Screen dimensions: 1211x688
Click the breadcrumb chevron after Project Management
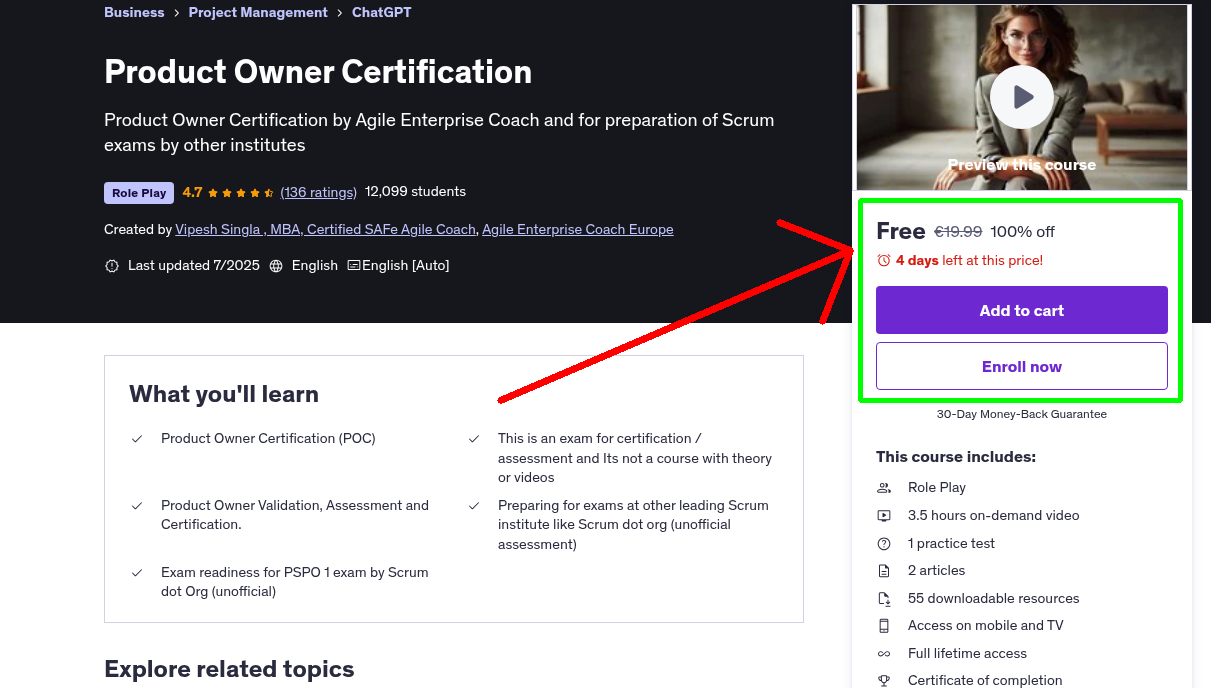point(340,13)
